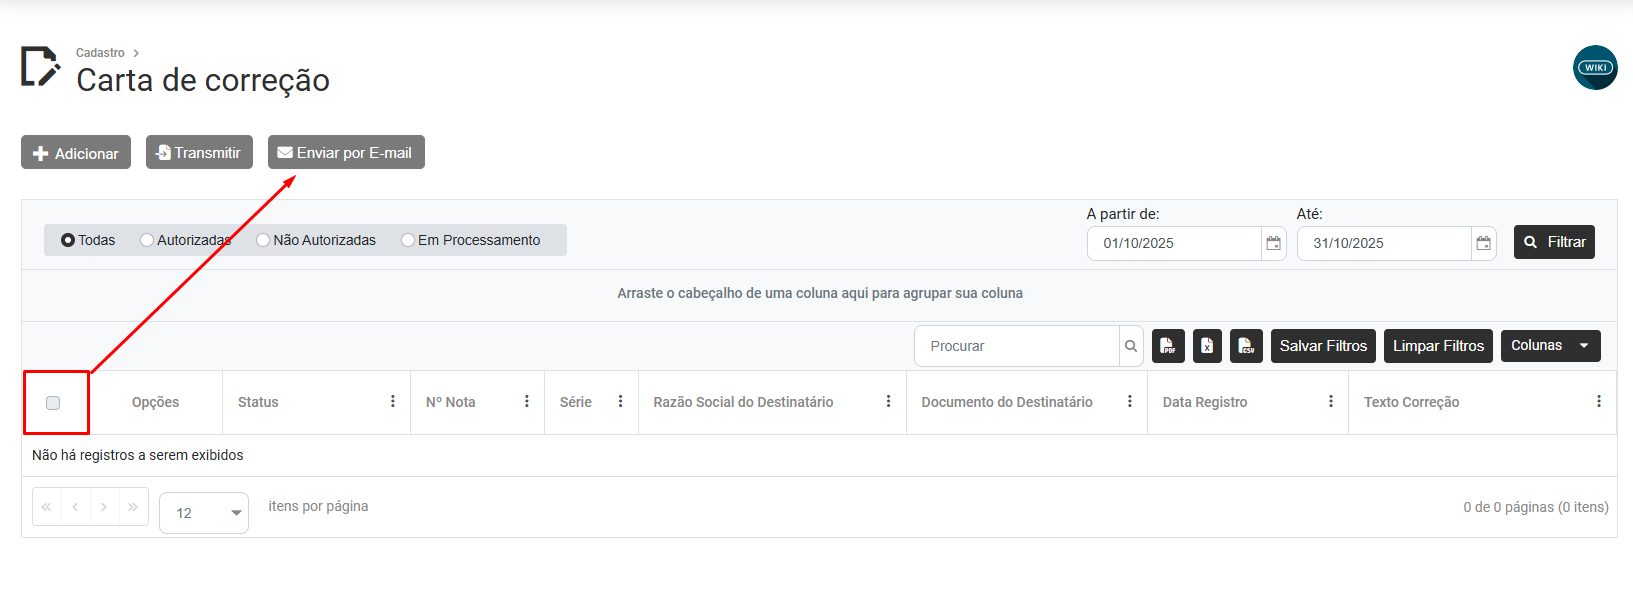Select the Em Processamento radio option
The image size is (1633, 602).
pos(408,240)
